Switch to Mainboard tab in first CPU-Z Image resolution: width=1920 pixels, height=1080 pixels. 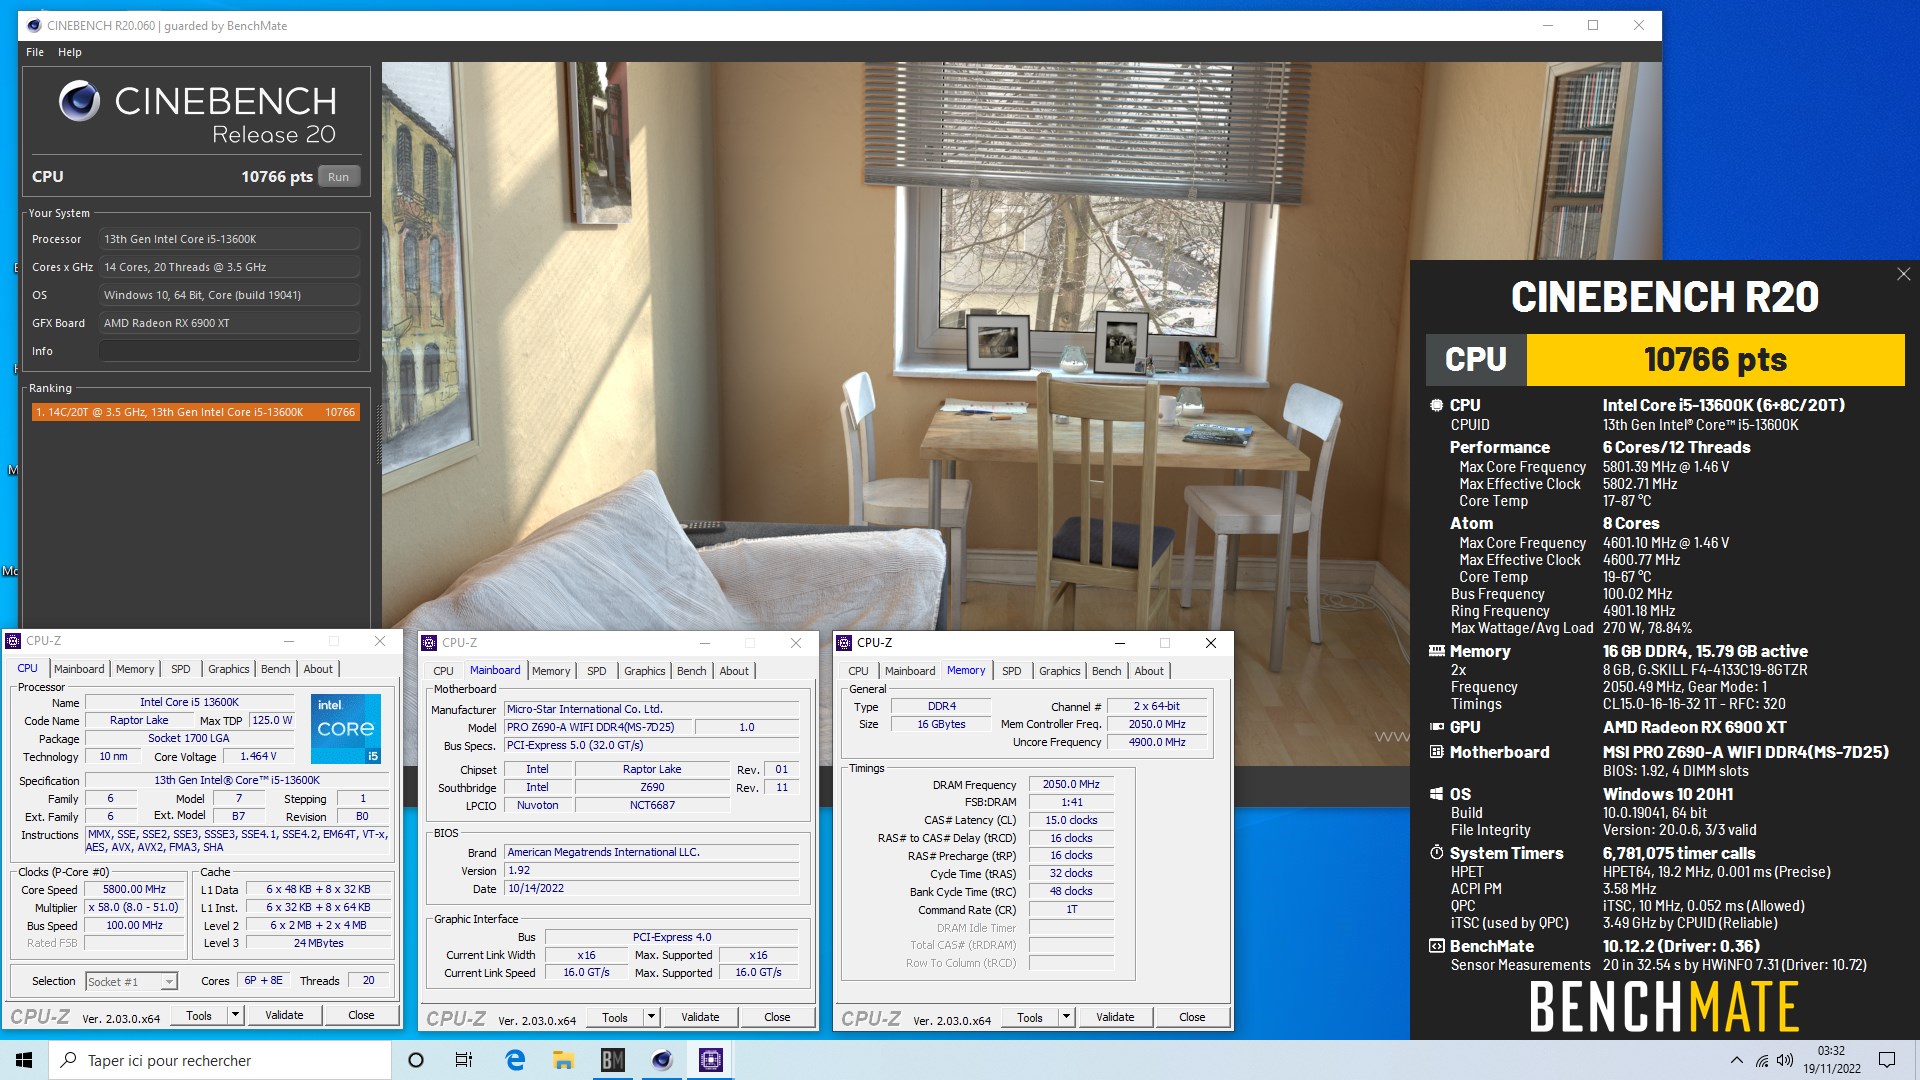pos(79,669)
